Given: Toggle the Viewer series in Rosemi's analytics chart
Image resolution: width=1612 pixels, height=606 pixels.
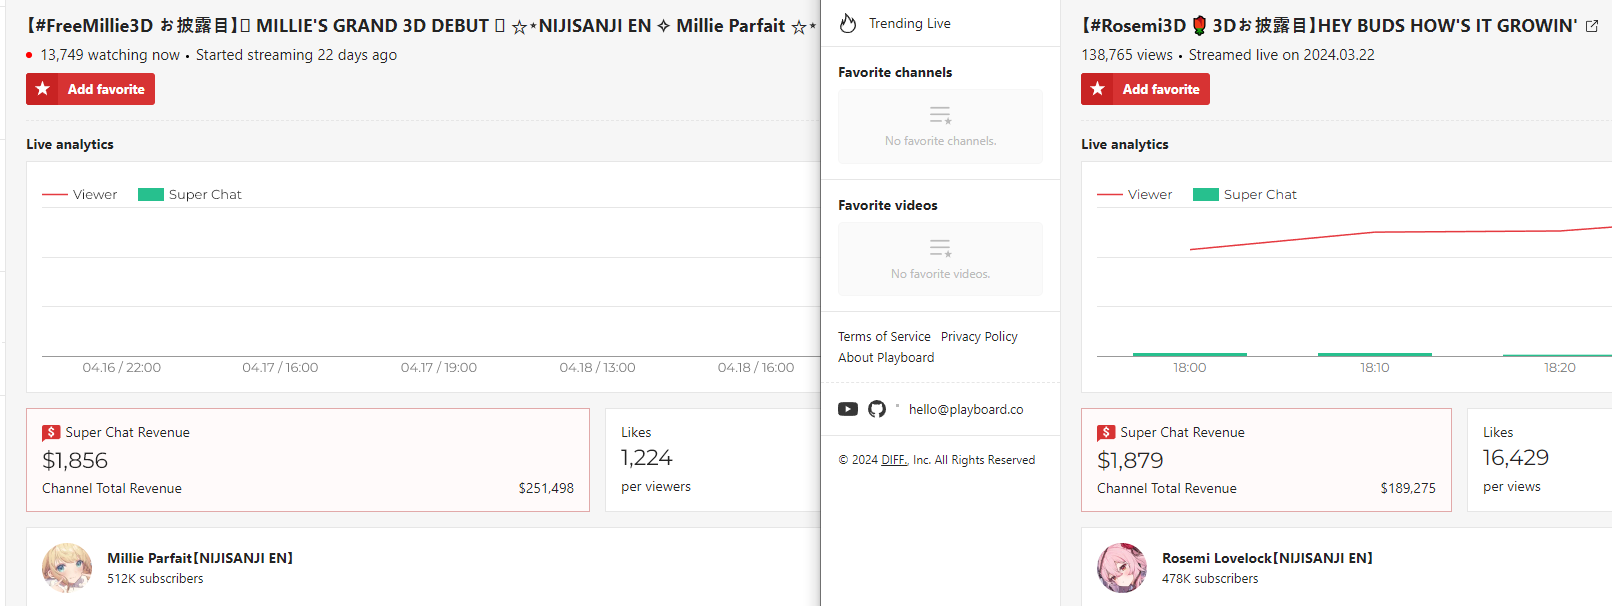Looking at the screenshot, I should pos(1135,195).
